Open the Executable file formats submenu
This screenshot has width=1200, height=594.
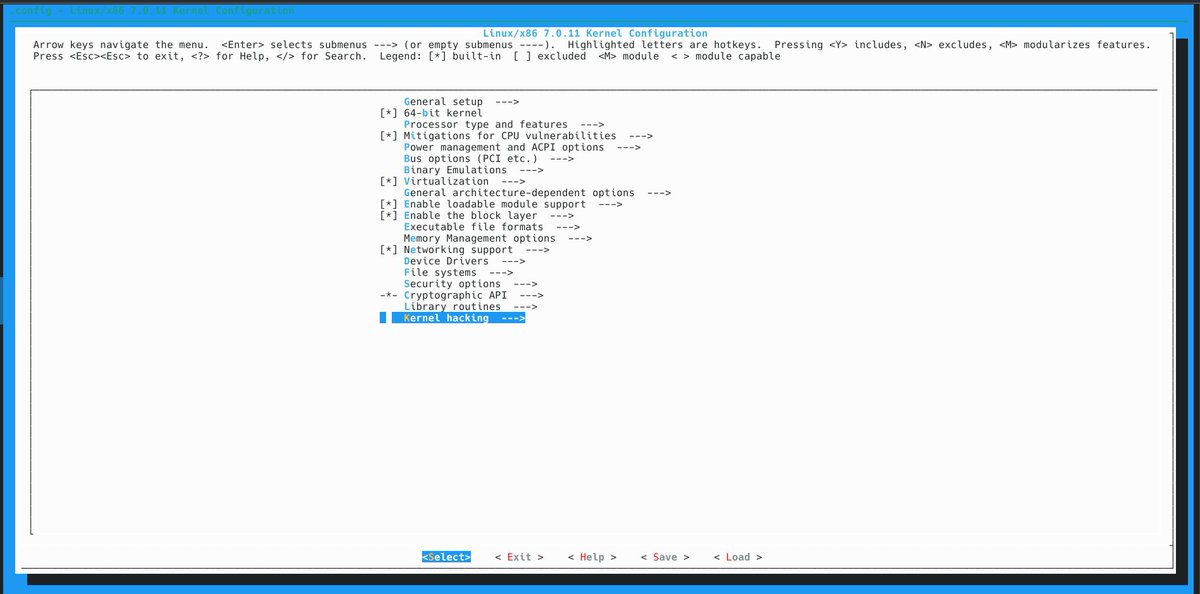point(492,227)
